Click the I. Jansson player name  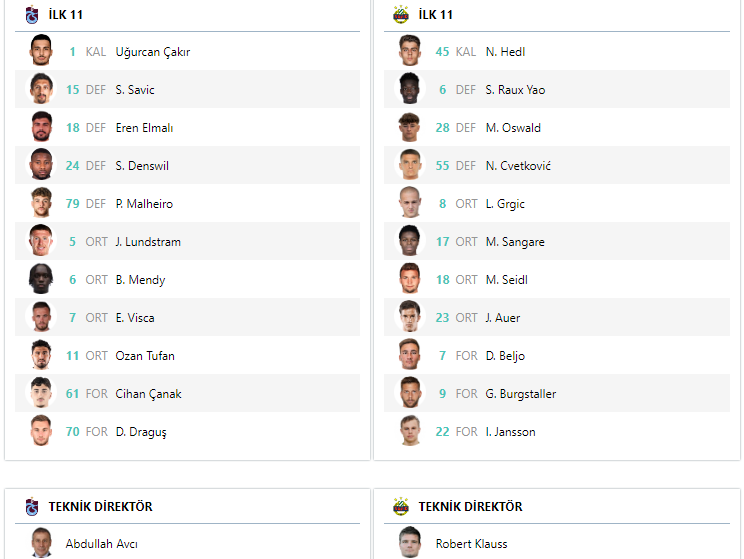pyautogui.click(x=510, y=431)
